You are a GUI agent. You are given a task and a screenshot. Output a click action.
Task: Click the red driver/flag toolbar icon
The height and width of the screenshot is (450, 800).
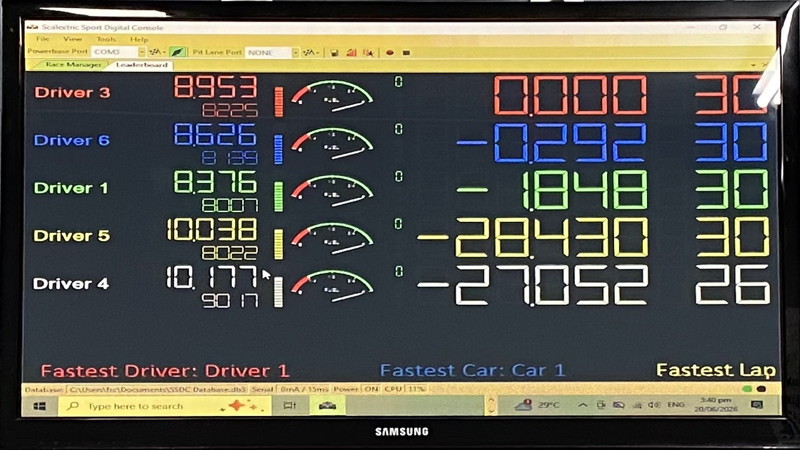click(x=368, y=53)
